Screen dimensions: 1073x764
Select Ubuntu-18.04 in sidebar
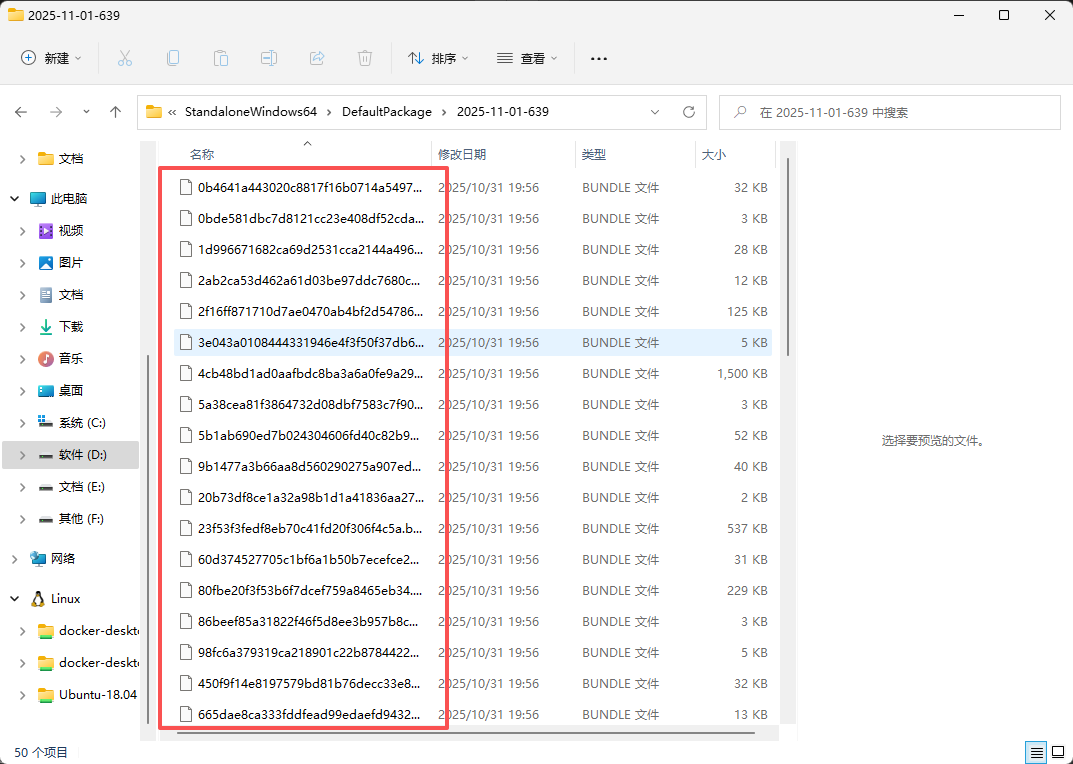(71, 695)
